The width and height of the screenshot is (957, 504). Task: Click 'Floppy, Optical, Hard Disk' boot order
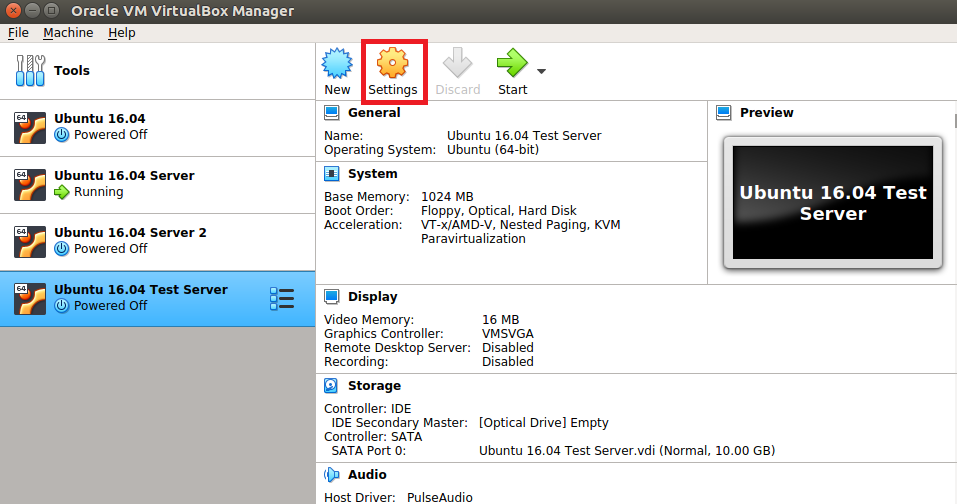(x=499, y=211)
